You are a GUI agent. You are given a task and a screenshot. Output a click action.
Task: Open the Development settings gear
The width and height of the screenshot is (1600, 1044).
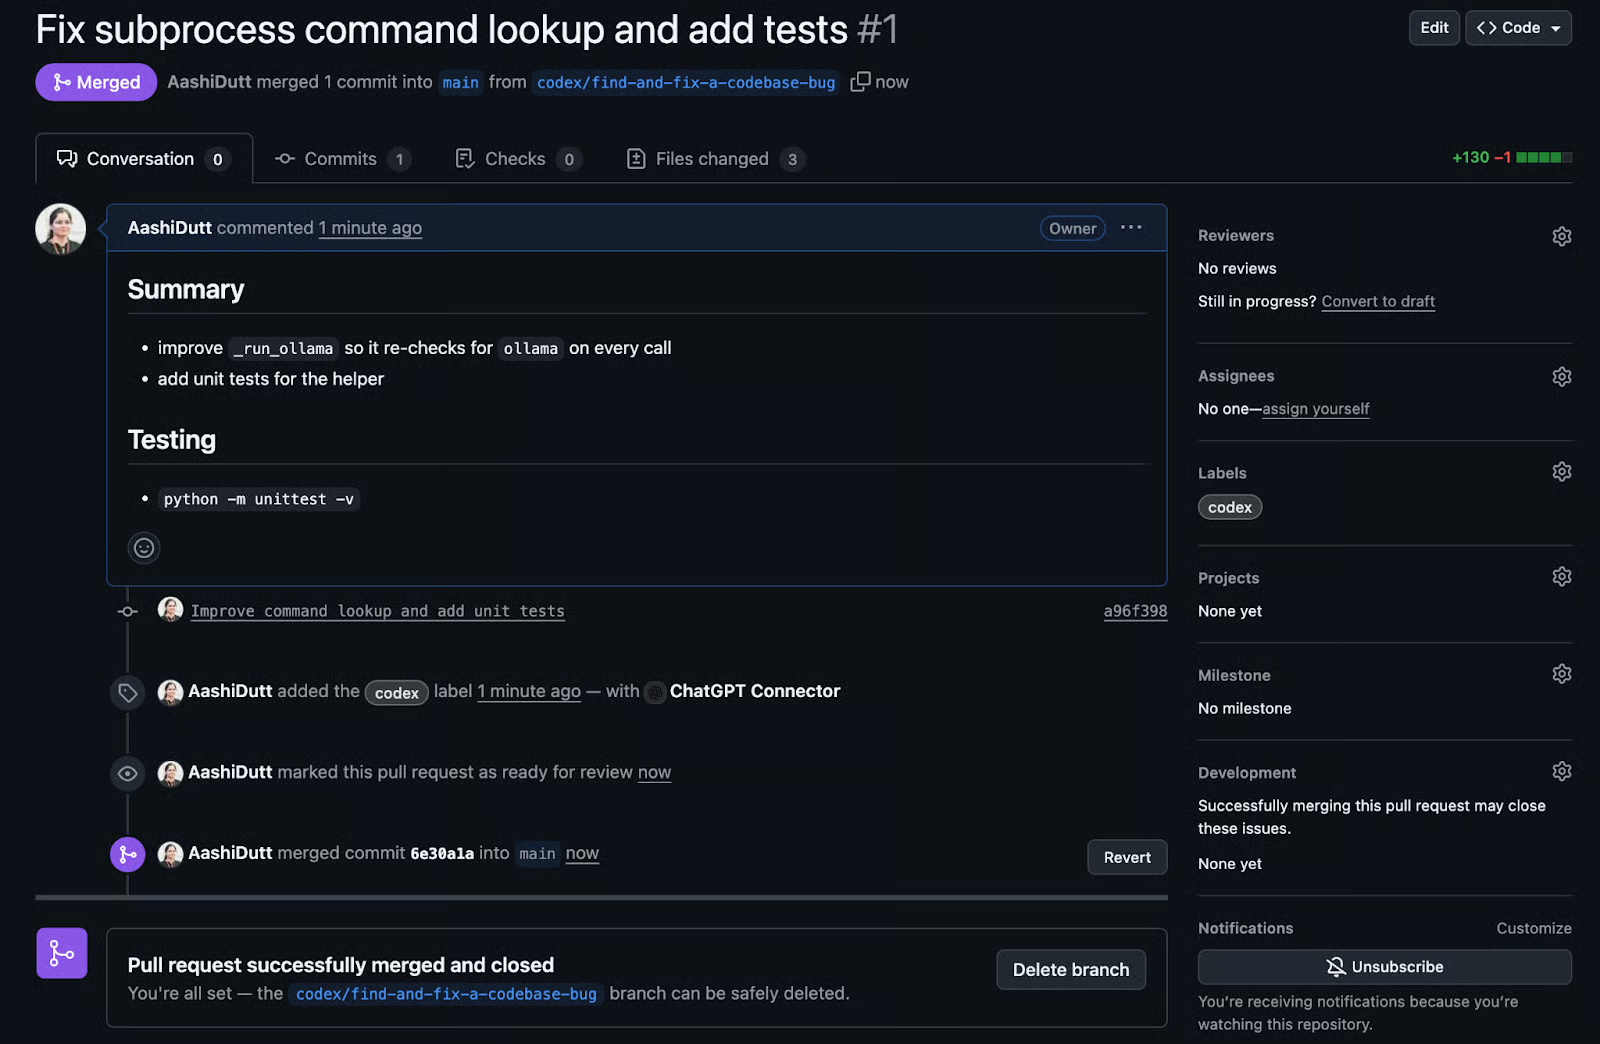point(1561,771)
